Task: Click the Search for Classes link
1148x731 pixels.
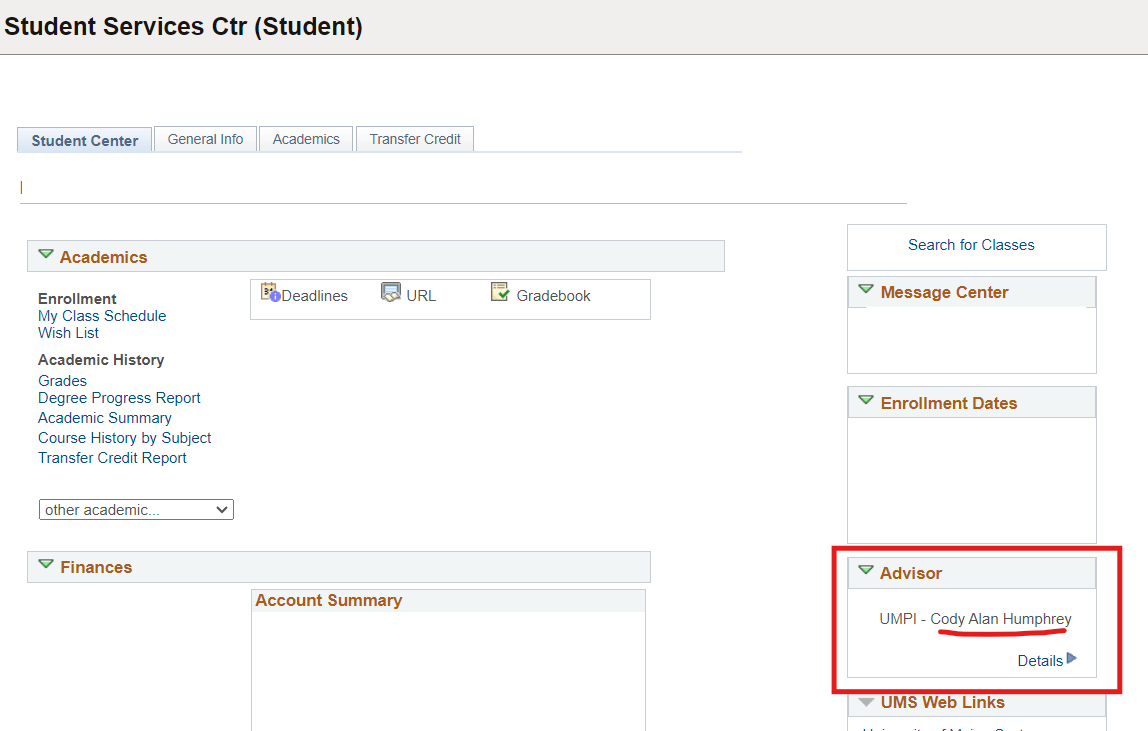Action: 971,245
